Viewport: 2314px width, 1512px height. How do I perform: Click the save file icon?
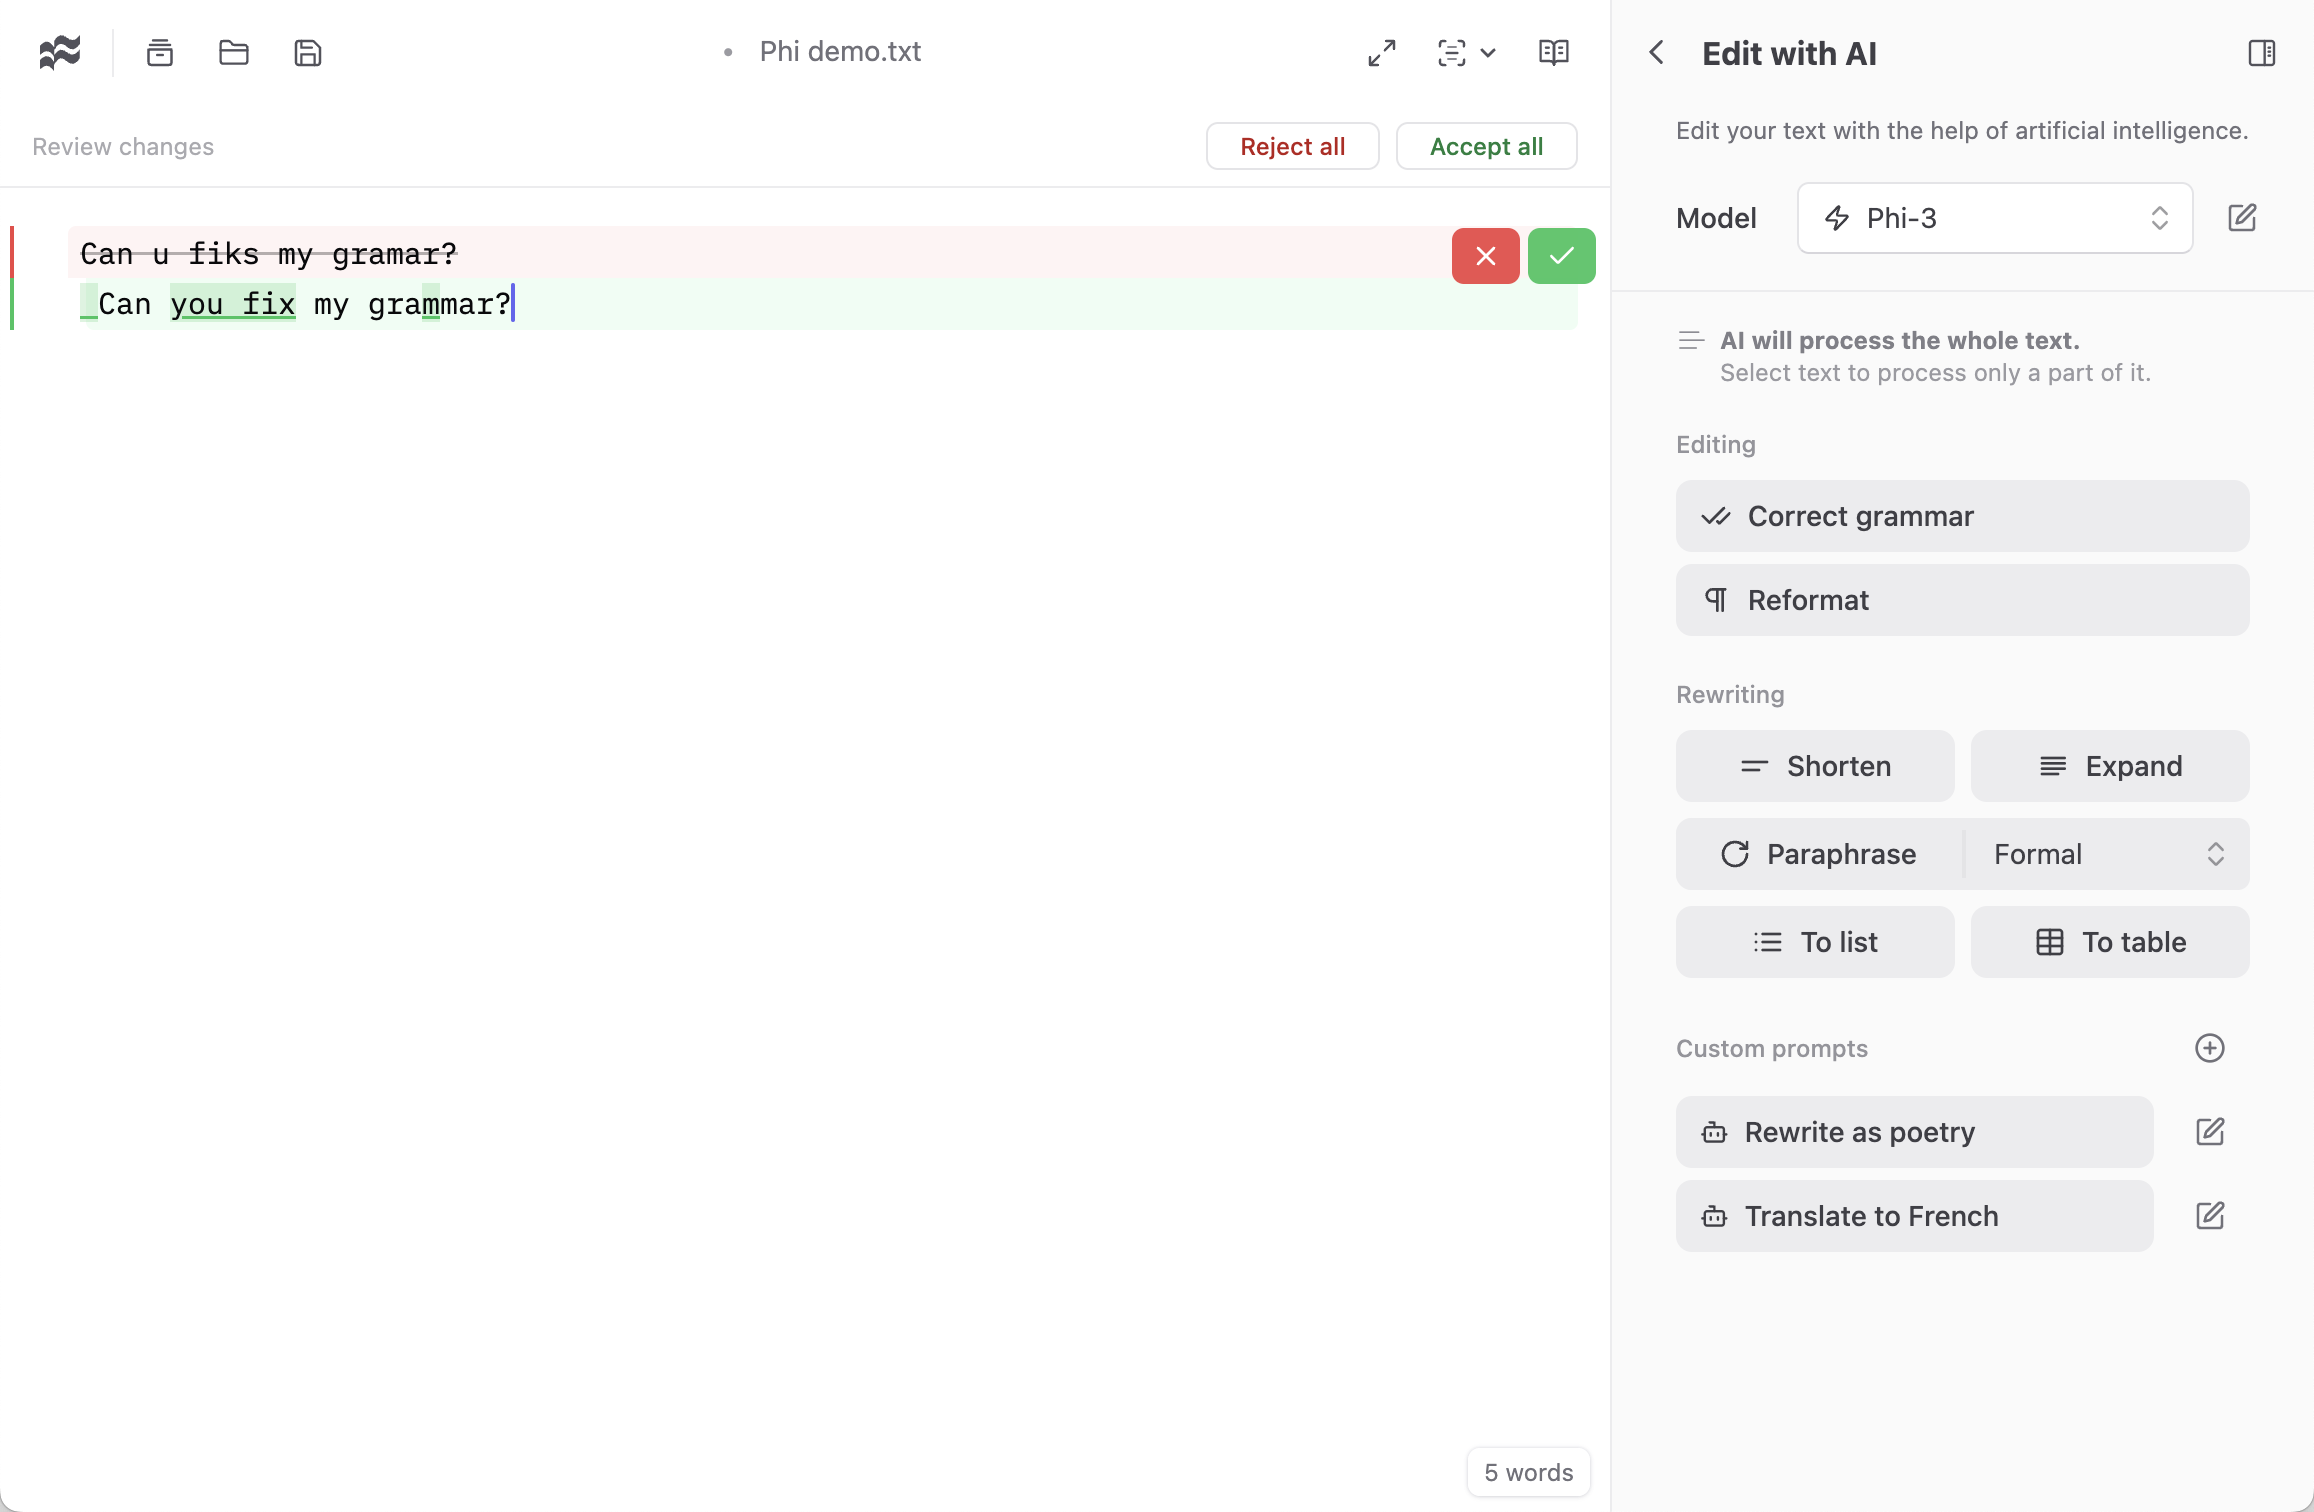[308, 52]
